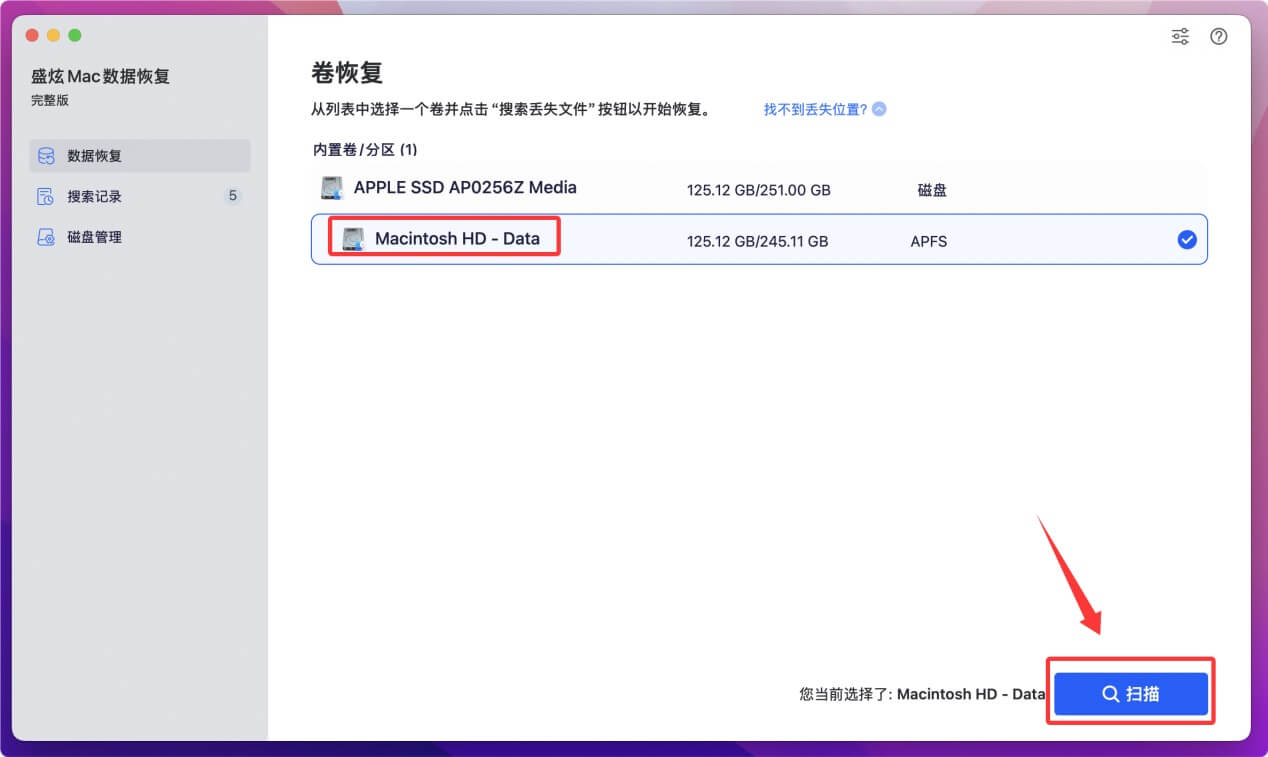
Task: Select the APPLE SSD AP0256Z Media row
Action: [700, 187]
